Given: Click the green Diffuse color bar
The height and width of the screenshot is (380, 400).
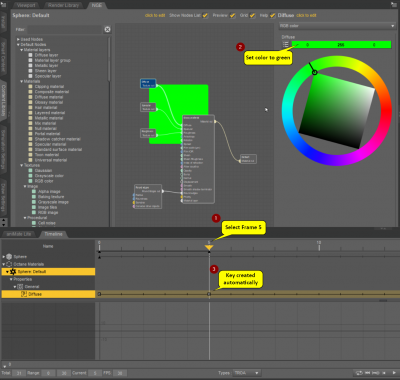Looking at the screenshot, I should (x=341, y=45).
